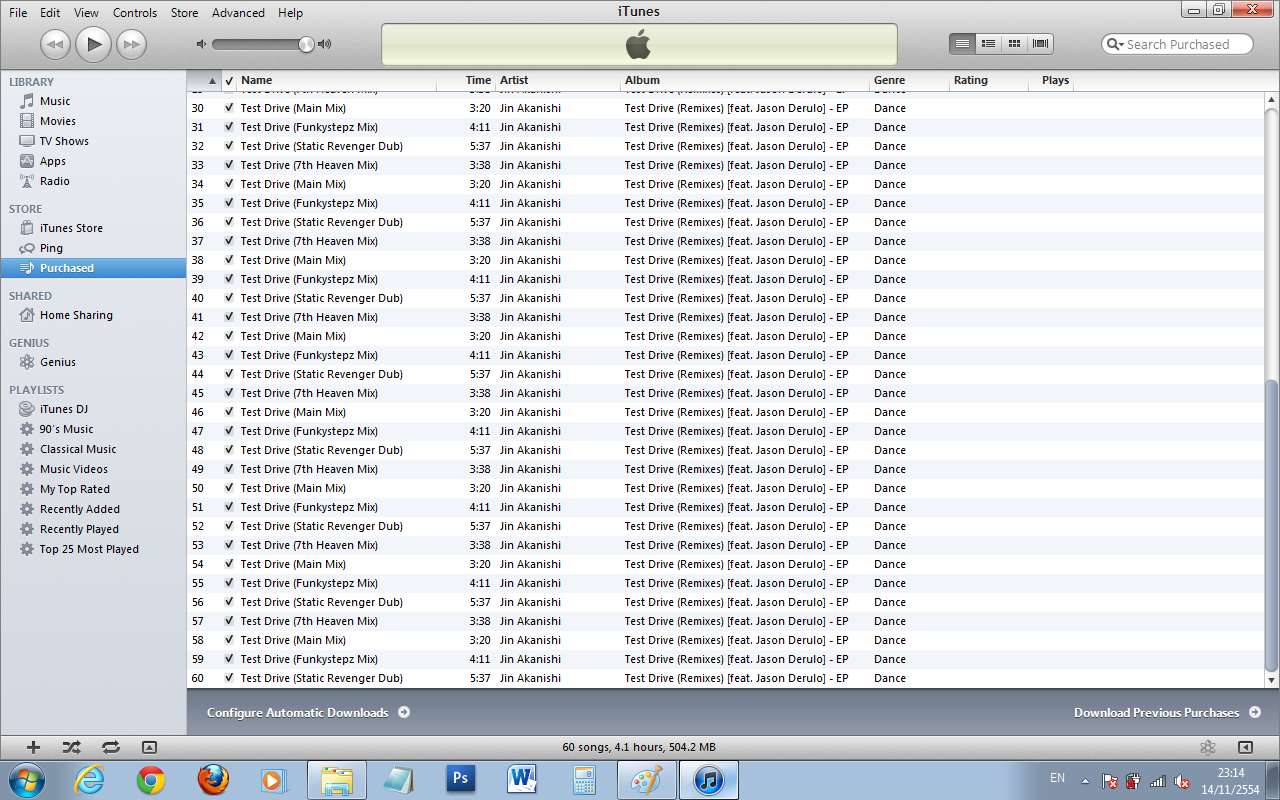
Task: Mute via the low-volume speaker icon
Action: (x=201, y=44)
